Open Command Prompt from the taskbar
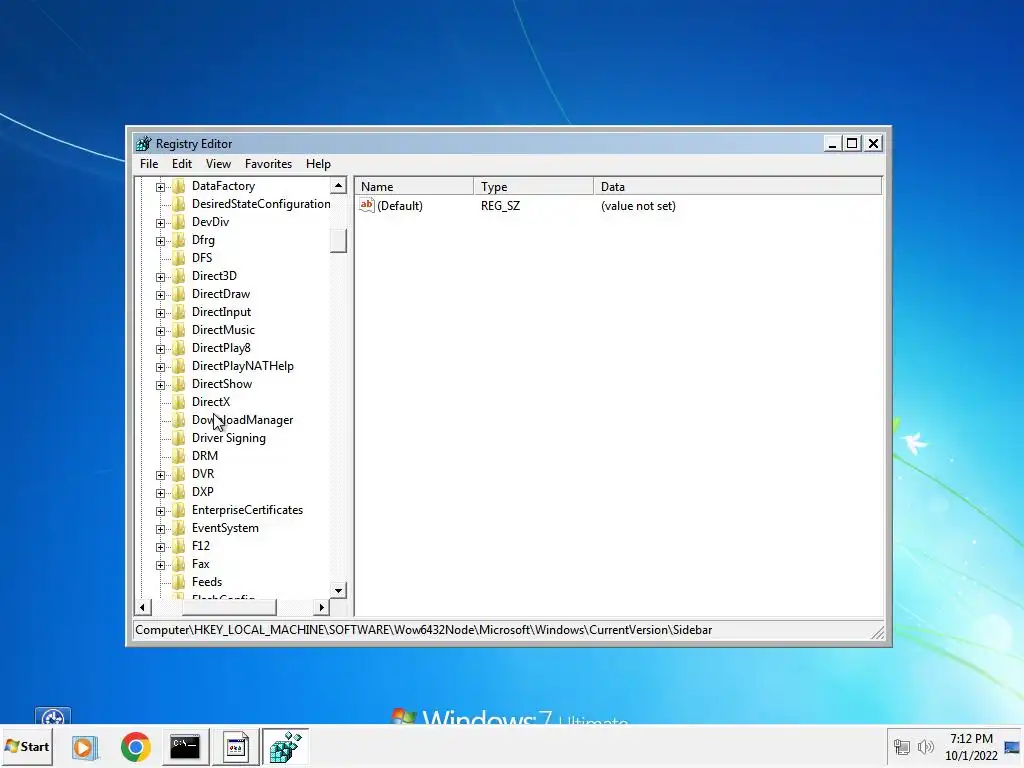The image size is (1024, 768). pyautogui.click(x=185, y=746)
